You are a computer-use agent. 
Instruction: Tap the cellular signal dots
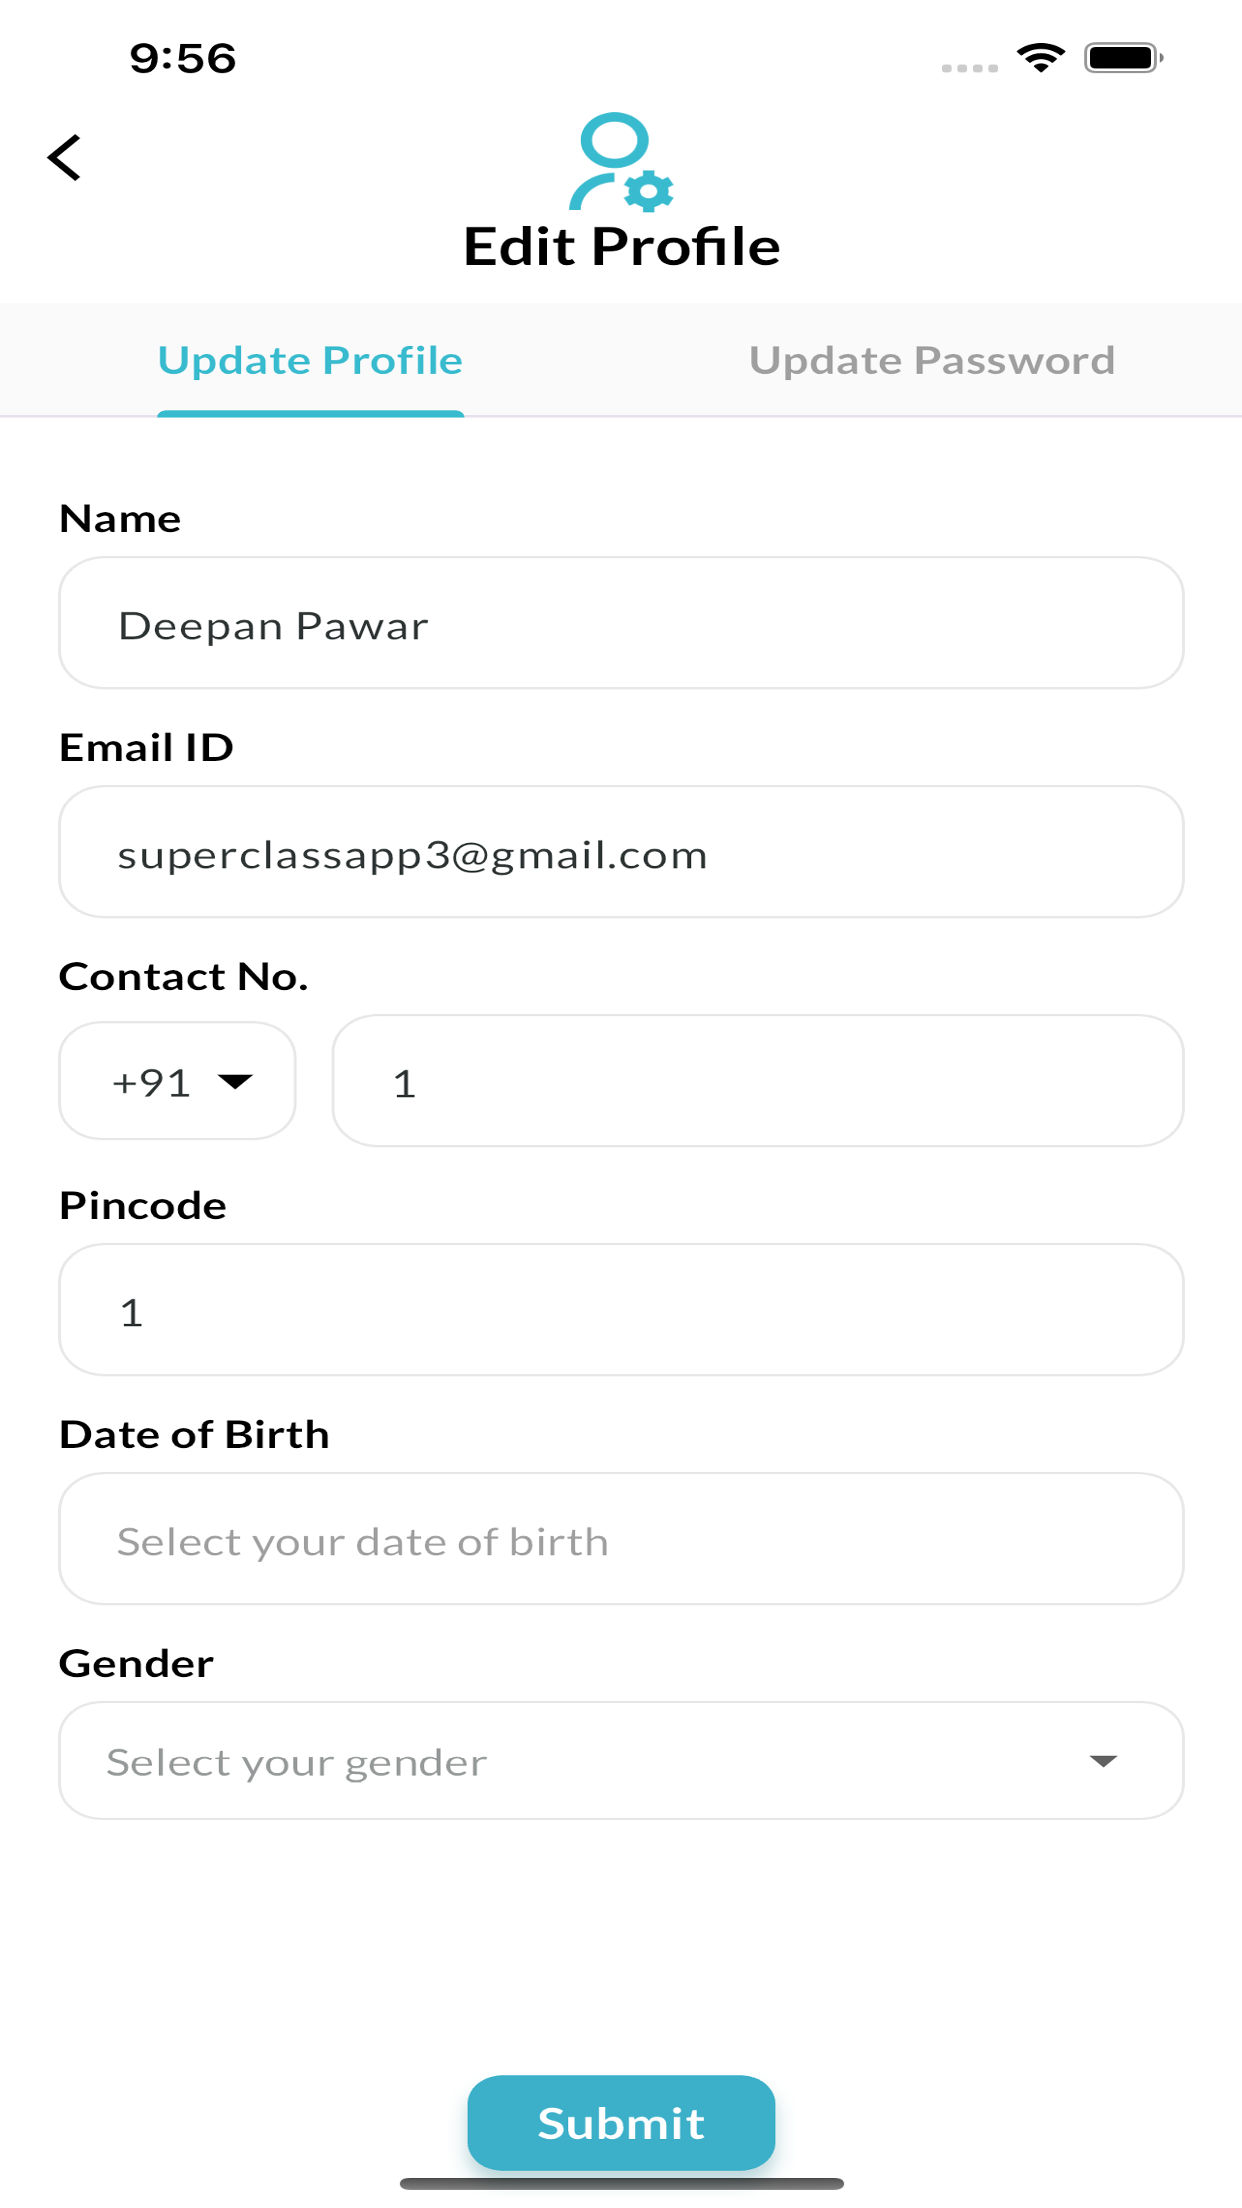pyautogui.click(x=969, y=68)
